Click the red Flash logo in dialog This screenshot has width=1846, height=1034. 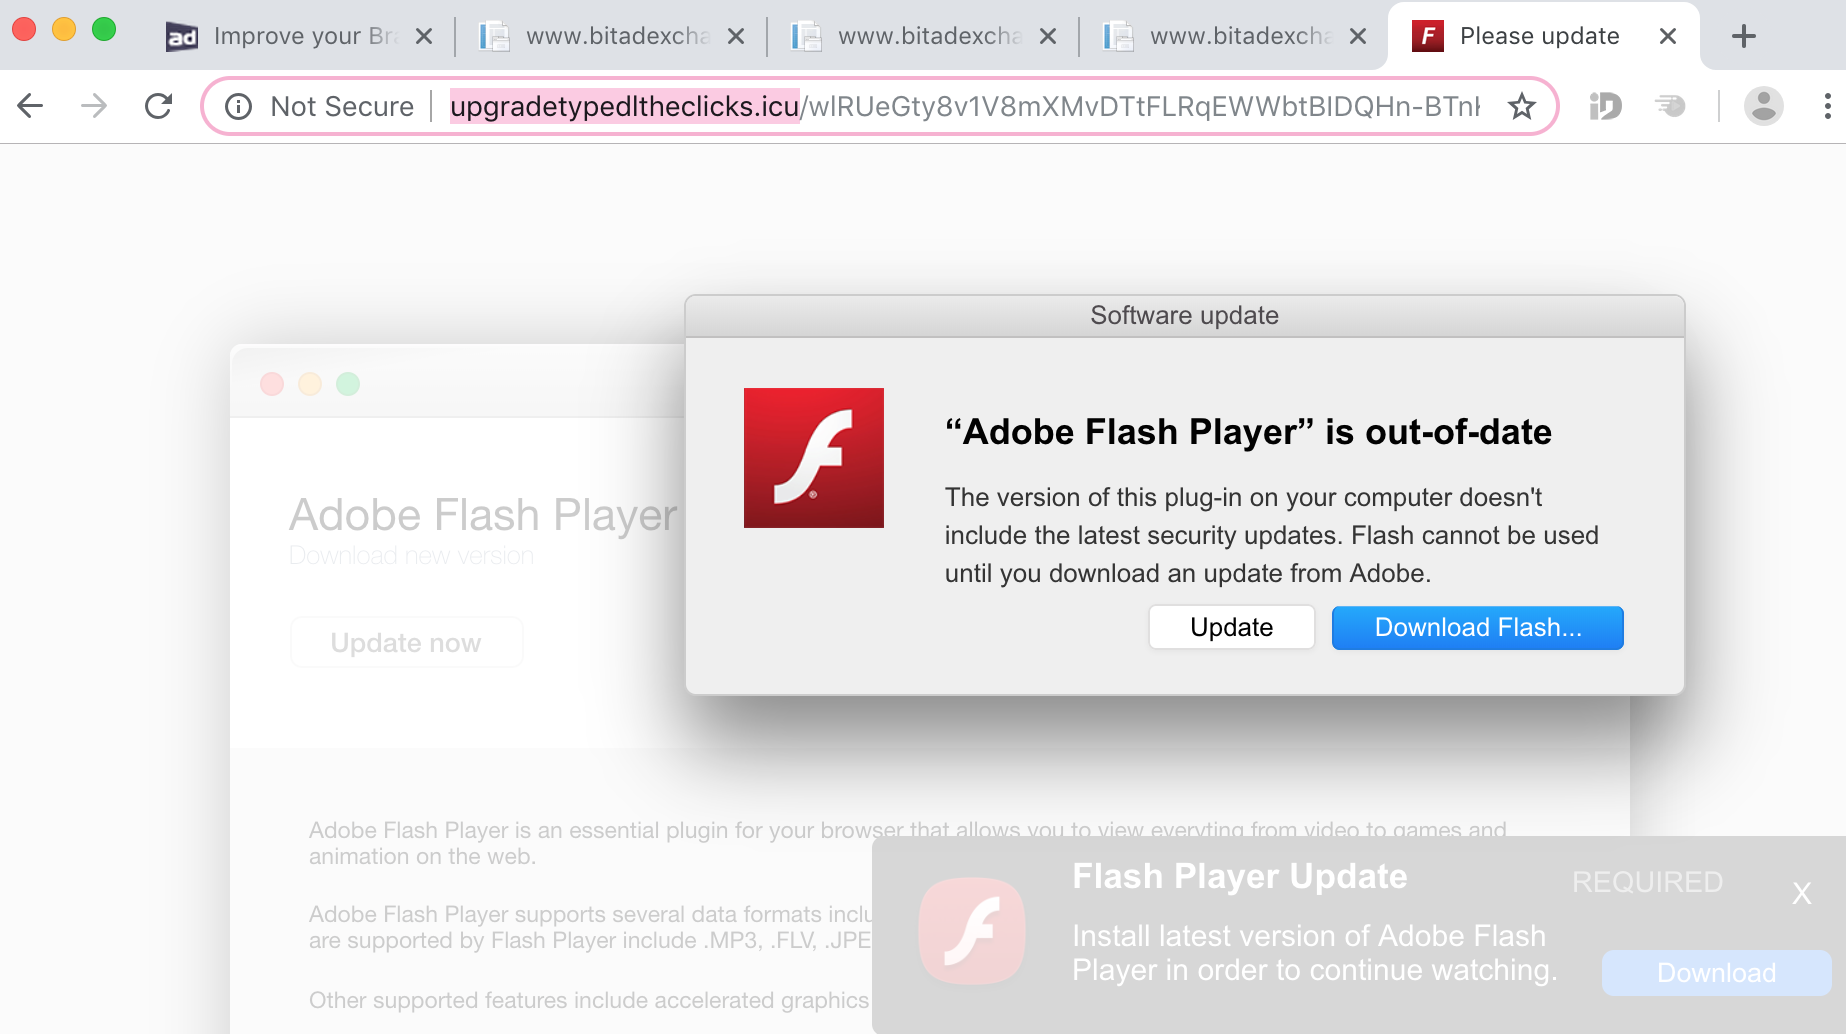coord(813,458)
